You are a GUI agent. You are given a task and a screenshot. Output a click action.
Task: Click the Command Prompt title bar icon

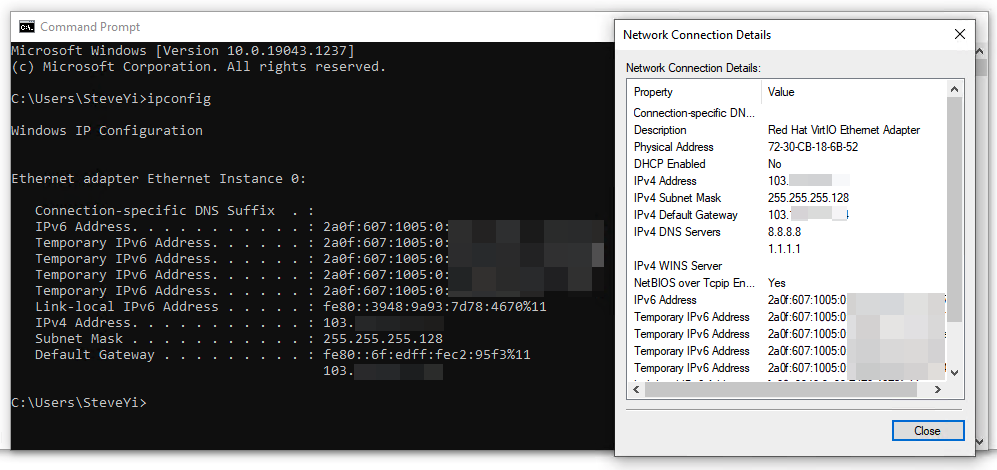27,27
